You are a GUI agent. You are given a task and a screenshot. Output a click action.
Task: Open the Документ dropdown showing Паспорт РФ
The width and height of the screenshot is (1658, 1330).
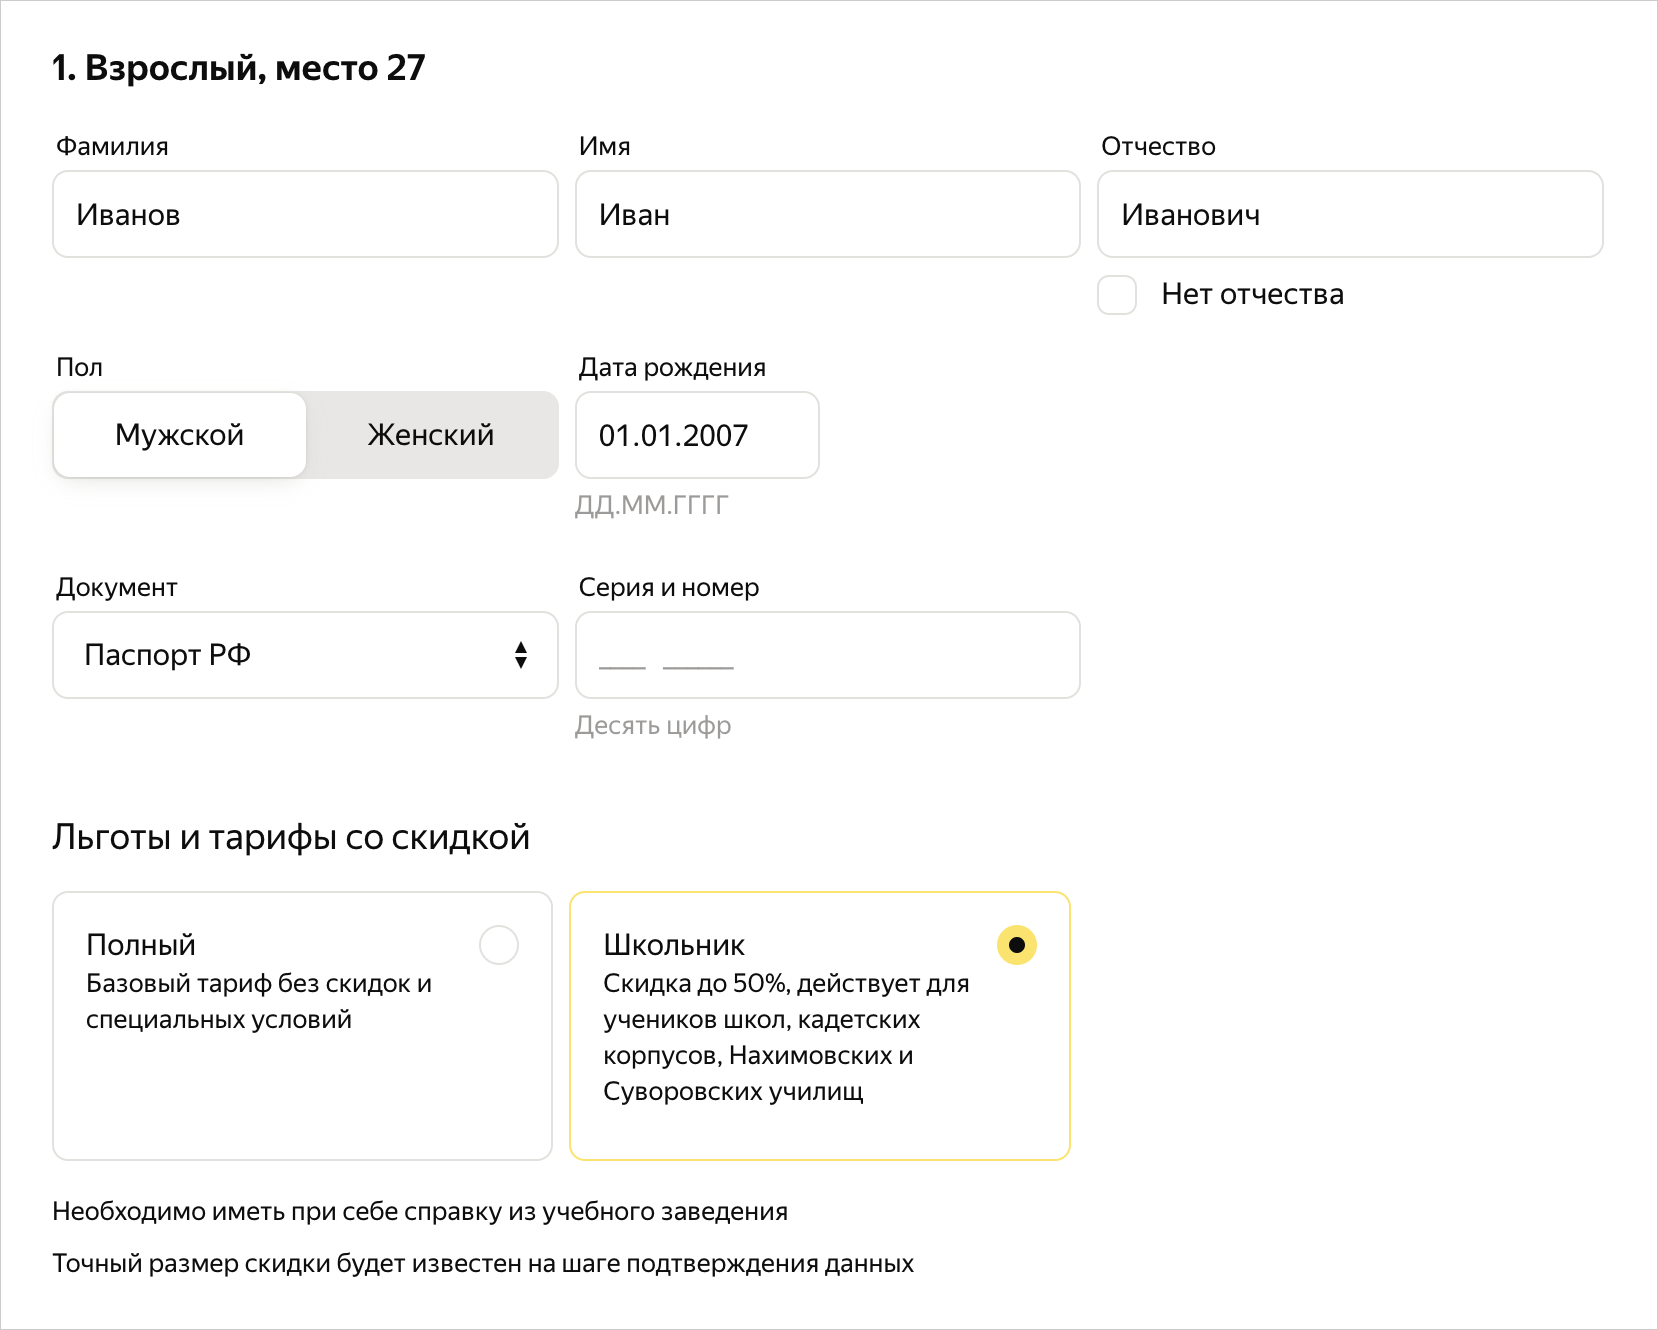[305, 655]
